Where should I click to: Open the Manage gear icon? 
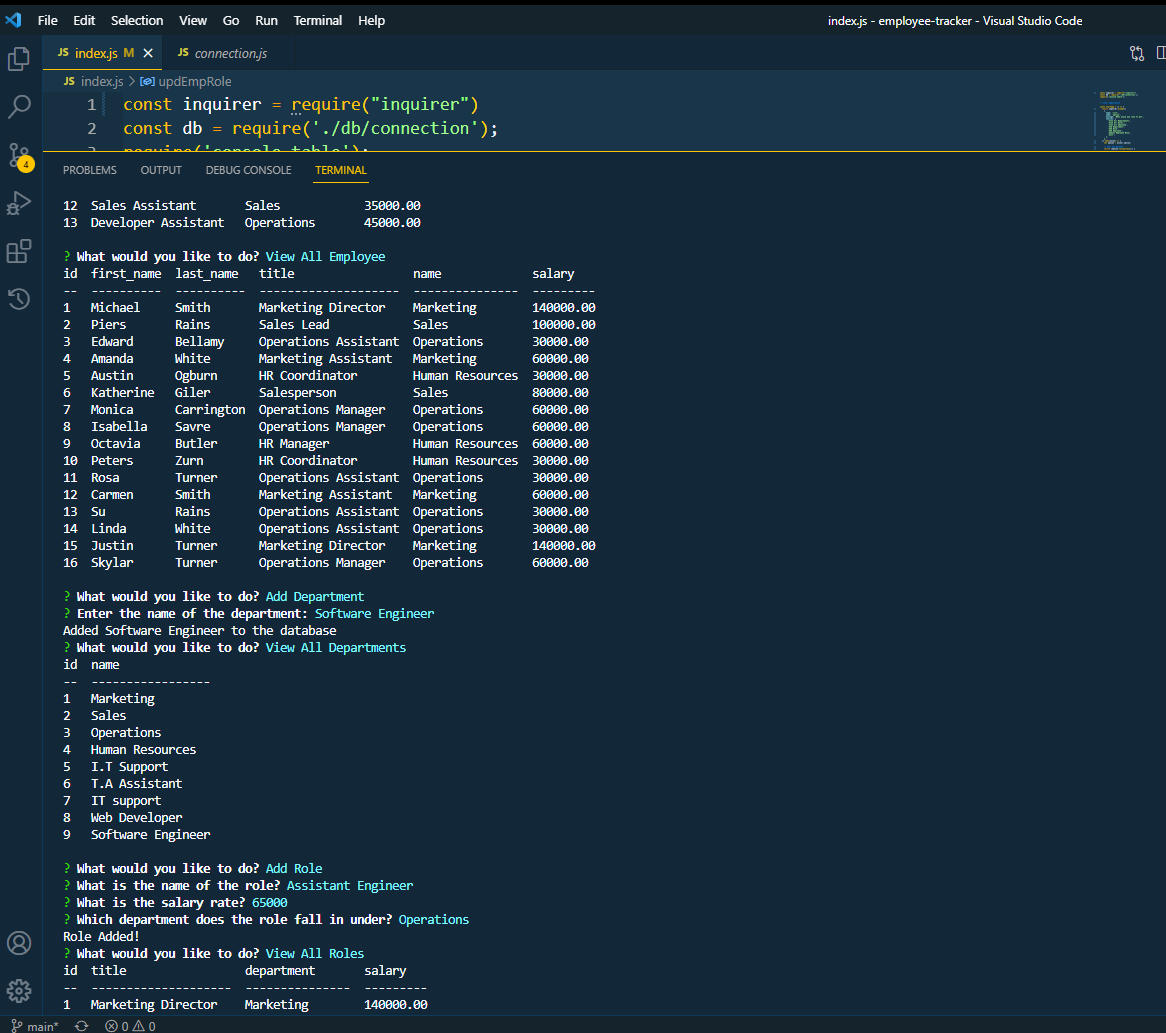tap(19, 991)
